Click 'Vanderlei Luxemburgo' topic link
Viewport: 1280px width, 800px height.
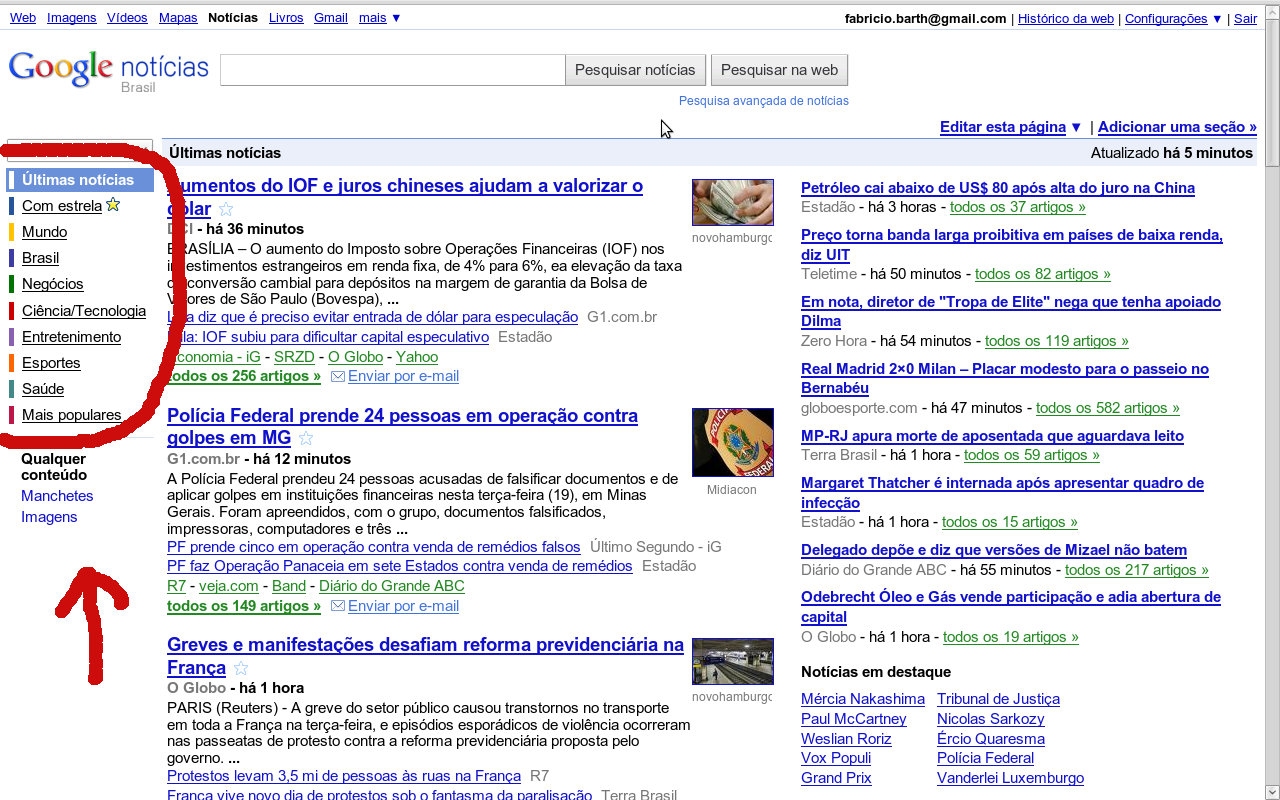pyautogui.click(x=1010, y=778)
